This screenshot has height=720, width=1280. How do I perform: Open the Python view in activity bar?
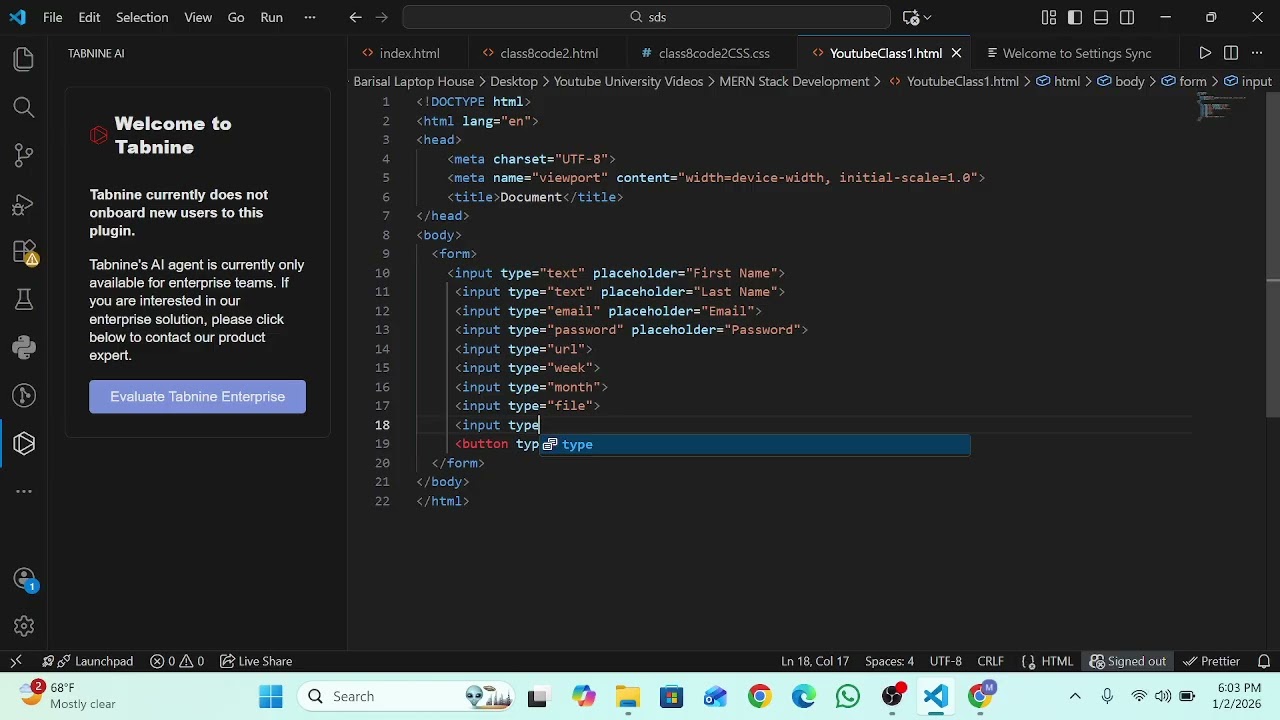[24, 348]
